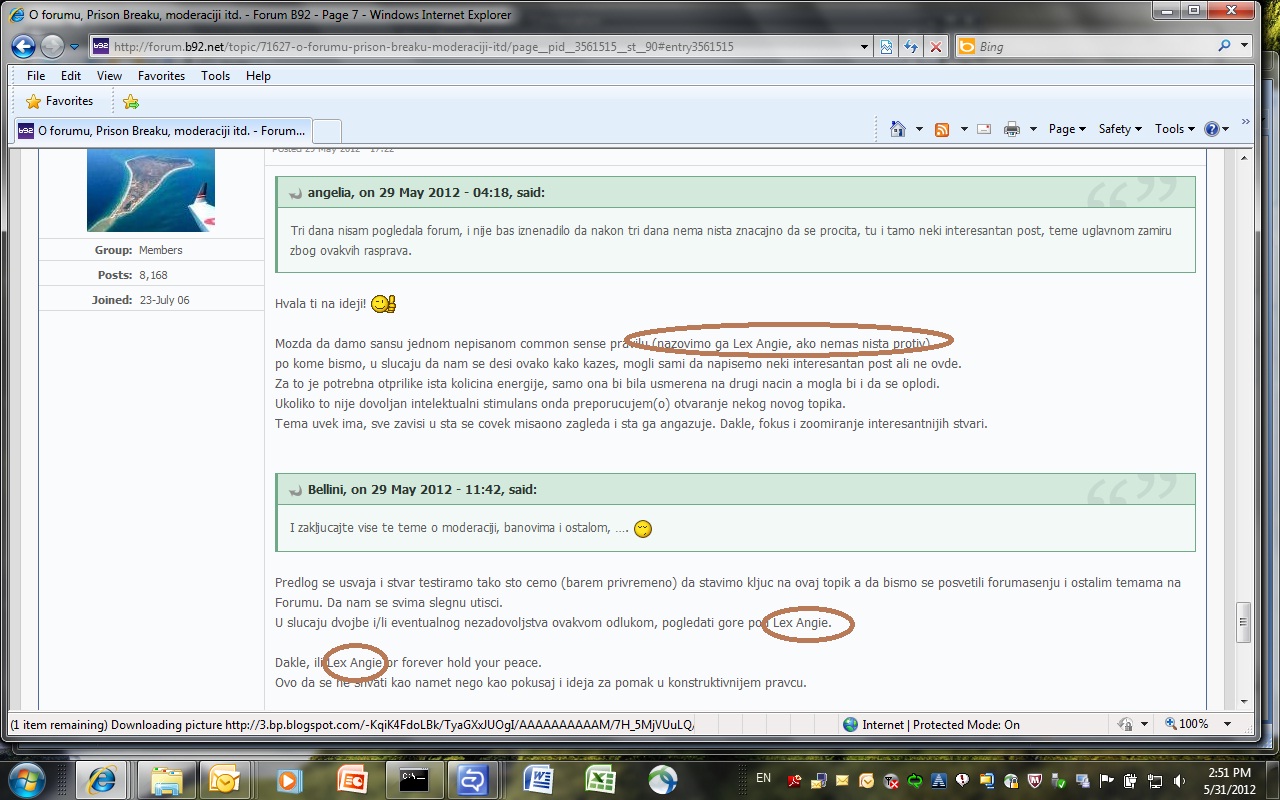Click the thumbs-up smiley after 'Hvala ti na ideji!'
The image size is (1280, 800).
coord(383,303)
